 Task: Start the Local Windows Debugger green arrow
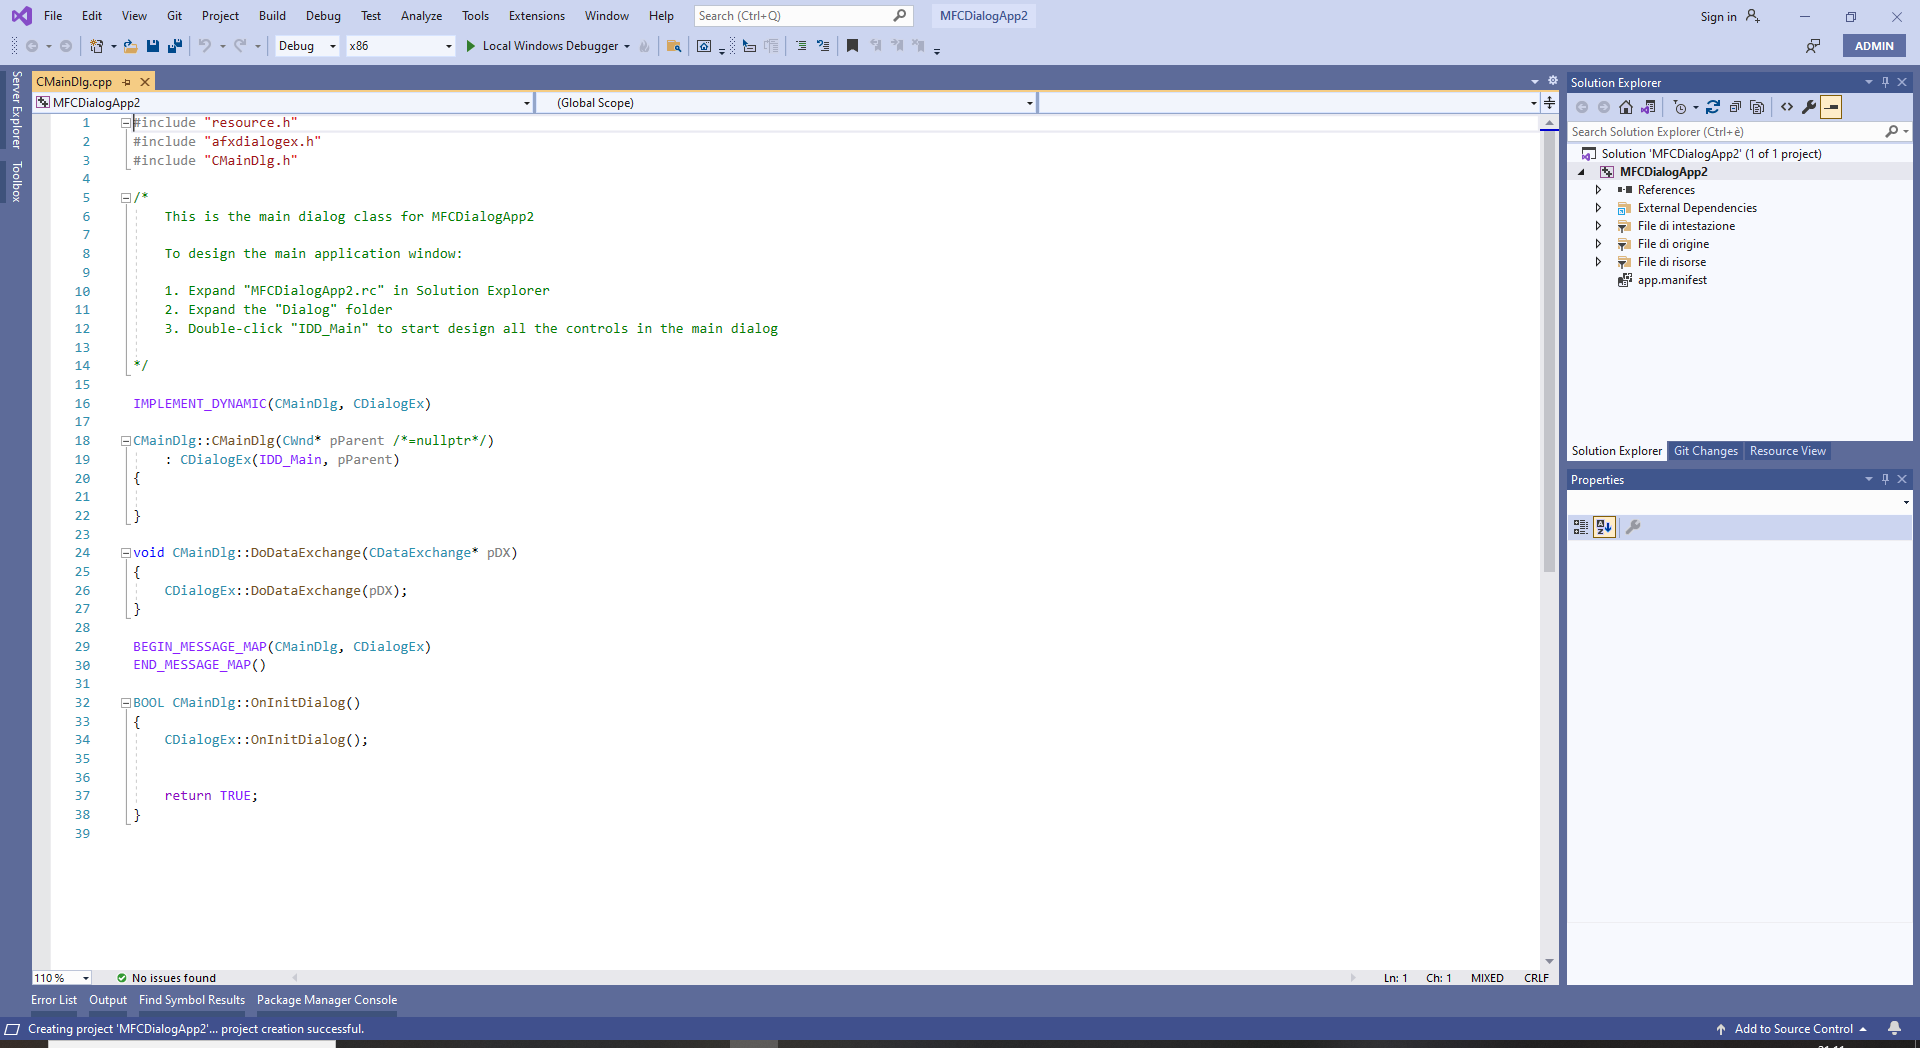[x=471, y=46]
